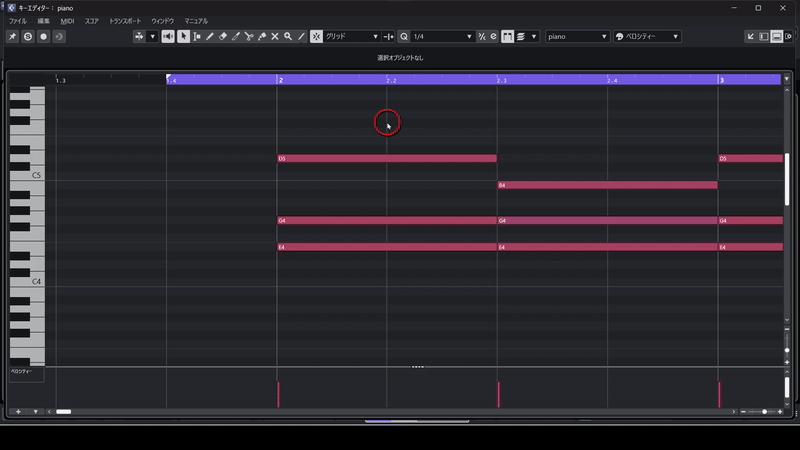The height and width of the screenshot is (450, 800).
Task: Select the Range Selection tool
Action: tap(196, 36)
